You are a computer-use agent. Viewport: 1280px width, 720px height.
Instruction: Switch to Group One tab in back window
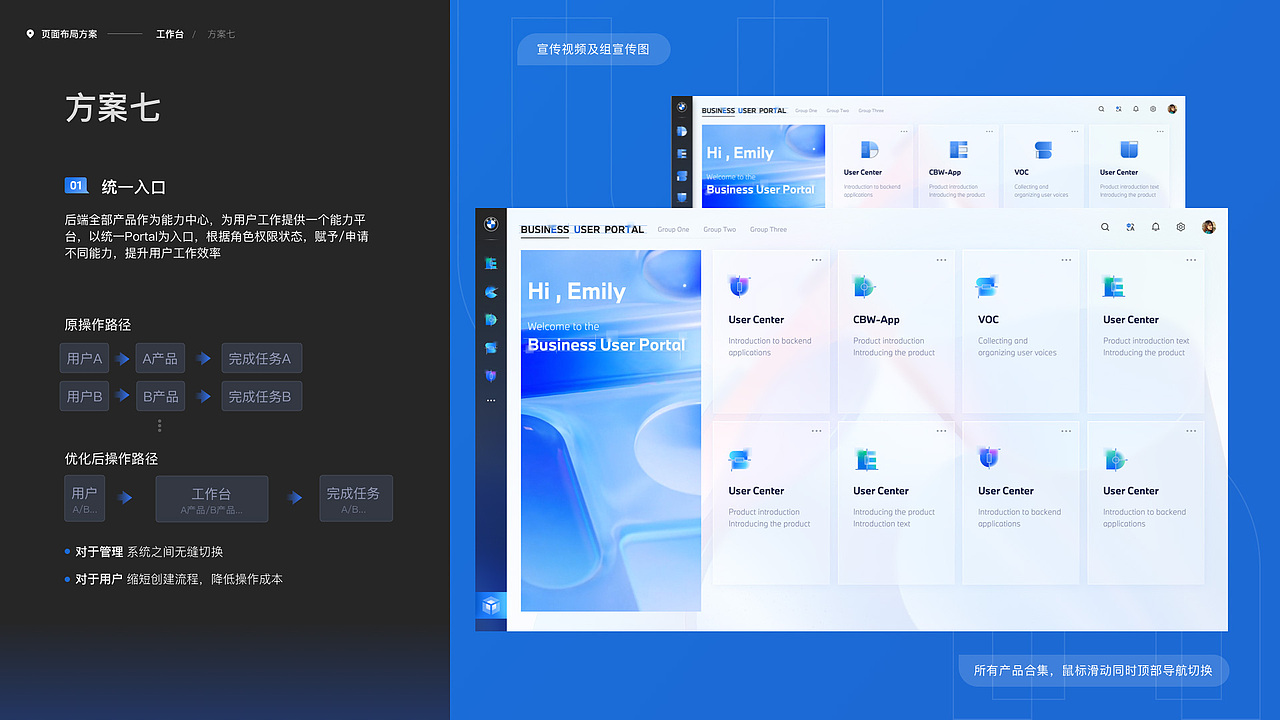tap(806, 111)
